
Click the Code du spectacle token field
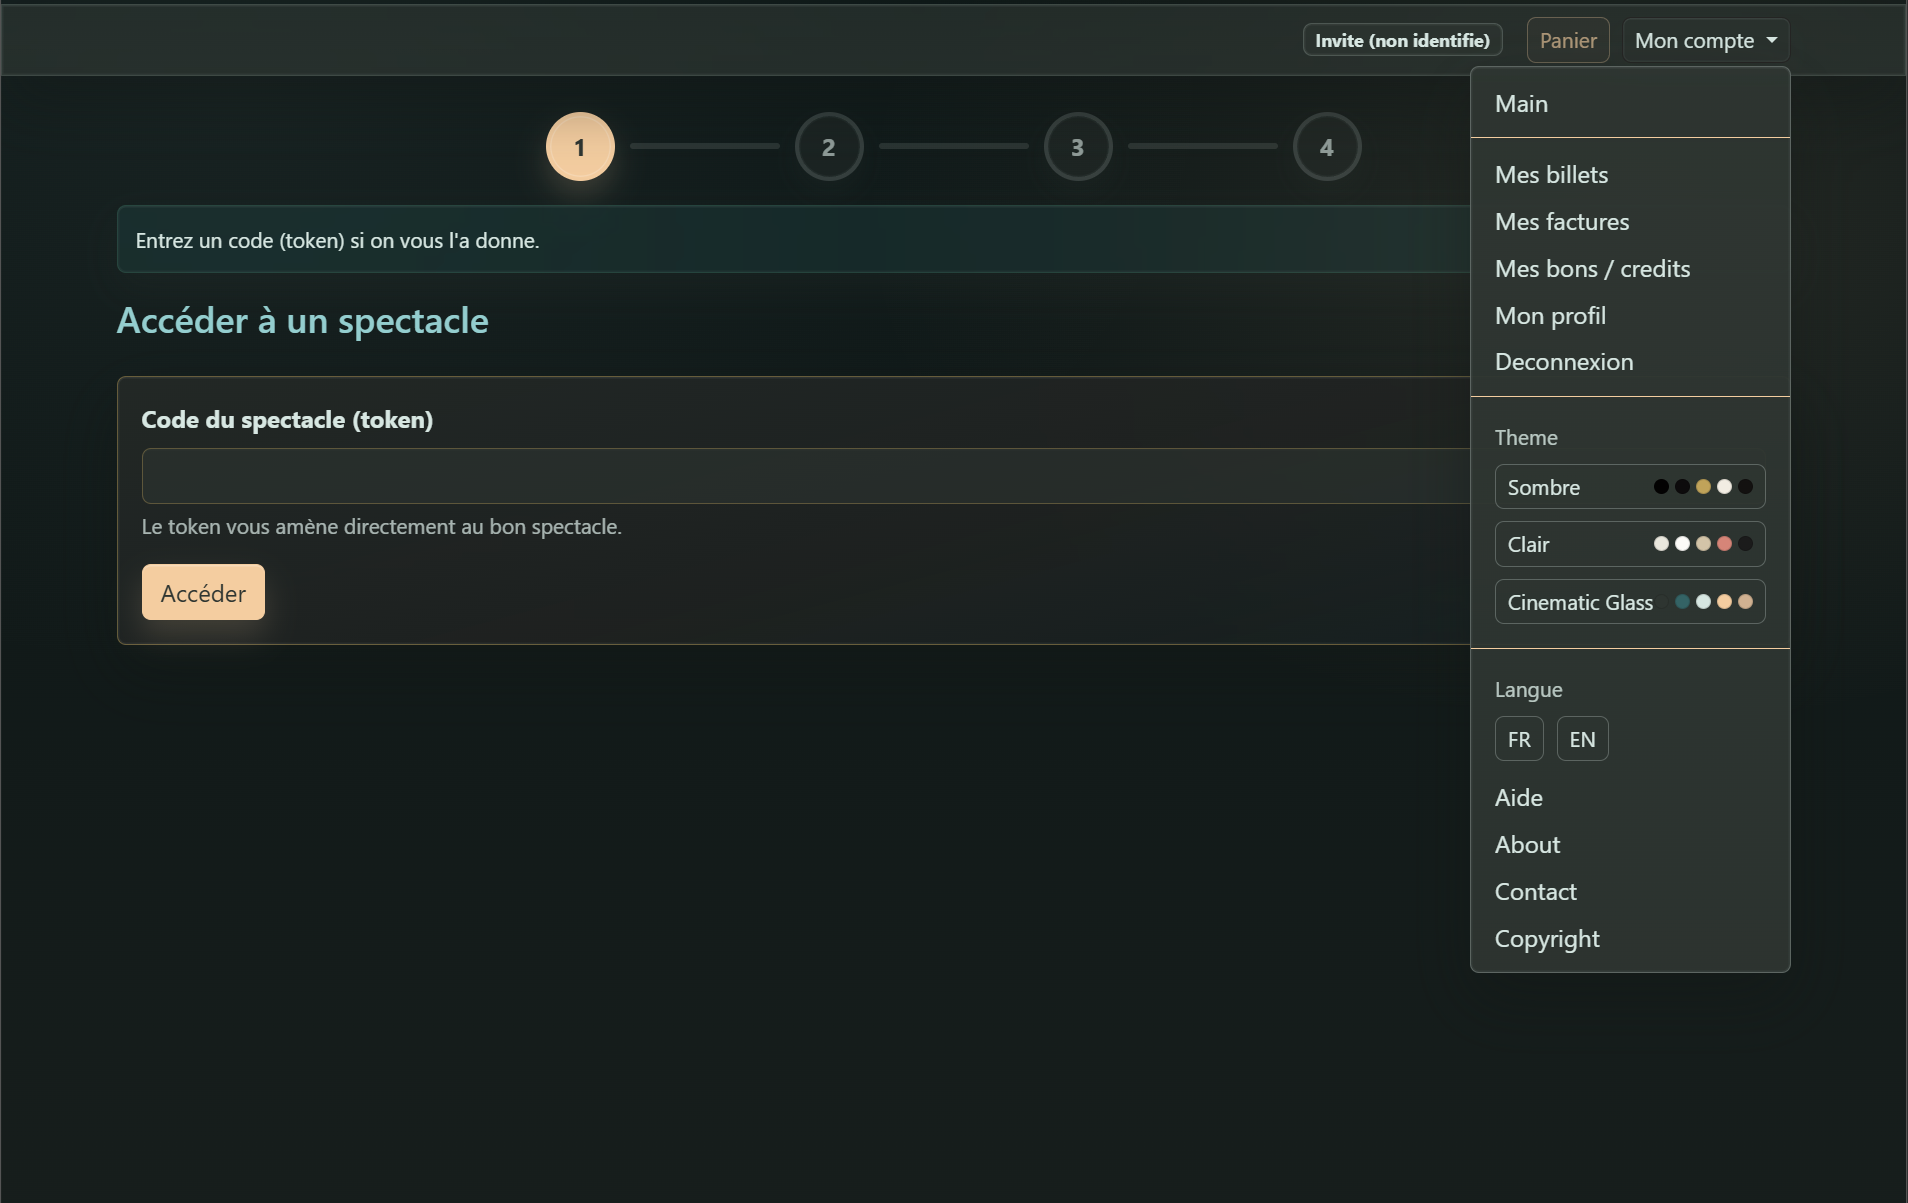(x=800, y=476)
